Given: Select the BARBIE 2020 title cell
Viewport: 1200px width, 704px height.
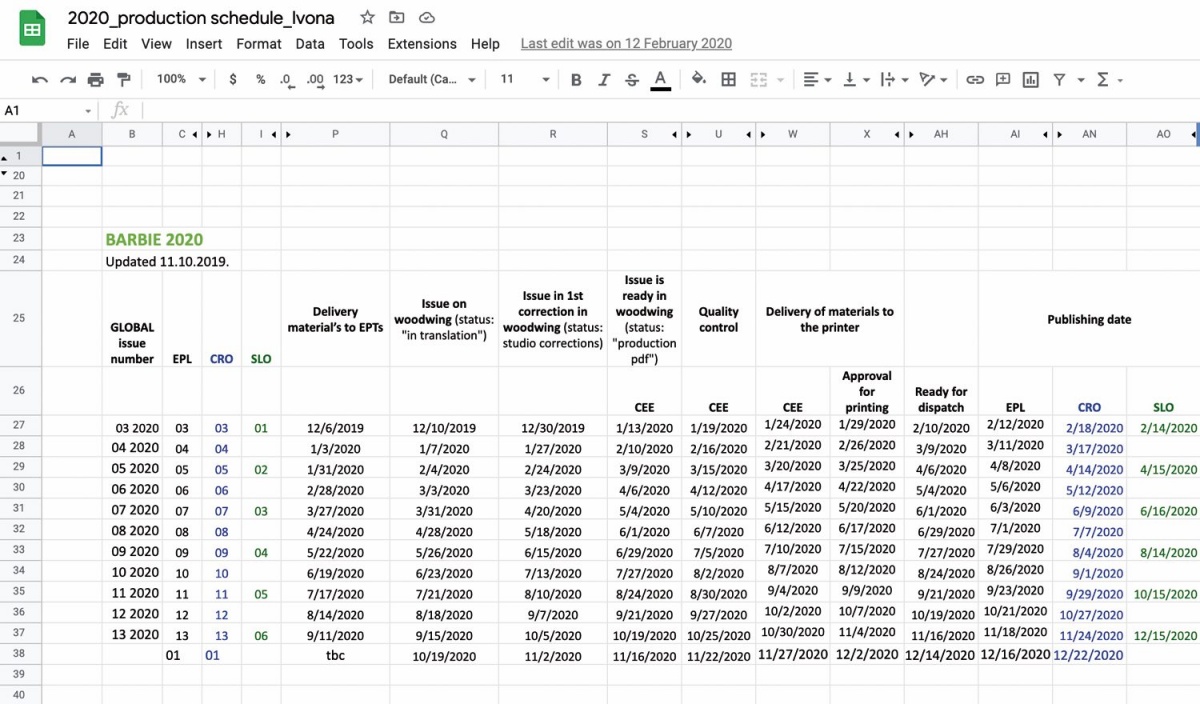Looking at the screenshot, I should pyautogui.click(x=154, y=239).
